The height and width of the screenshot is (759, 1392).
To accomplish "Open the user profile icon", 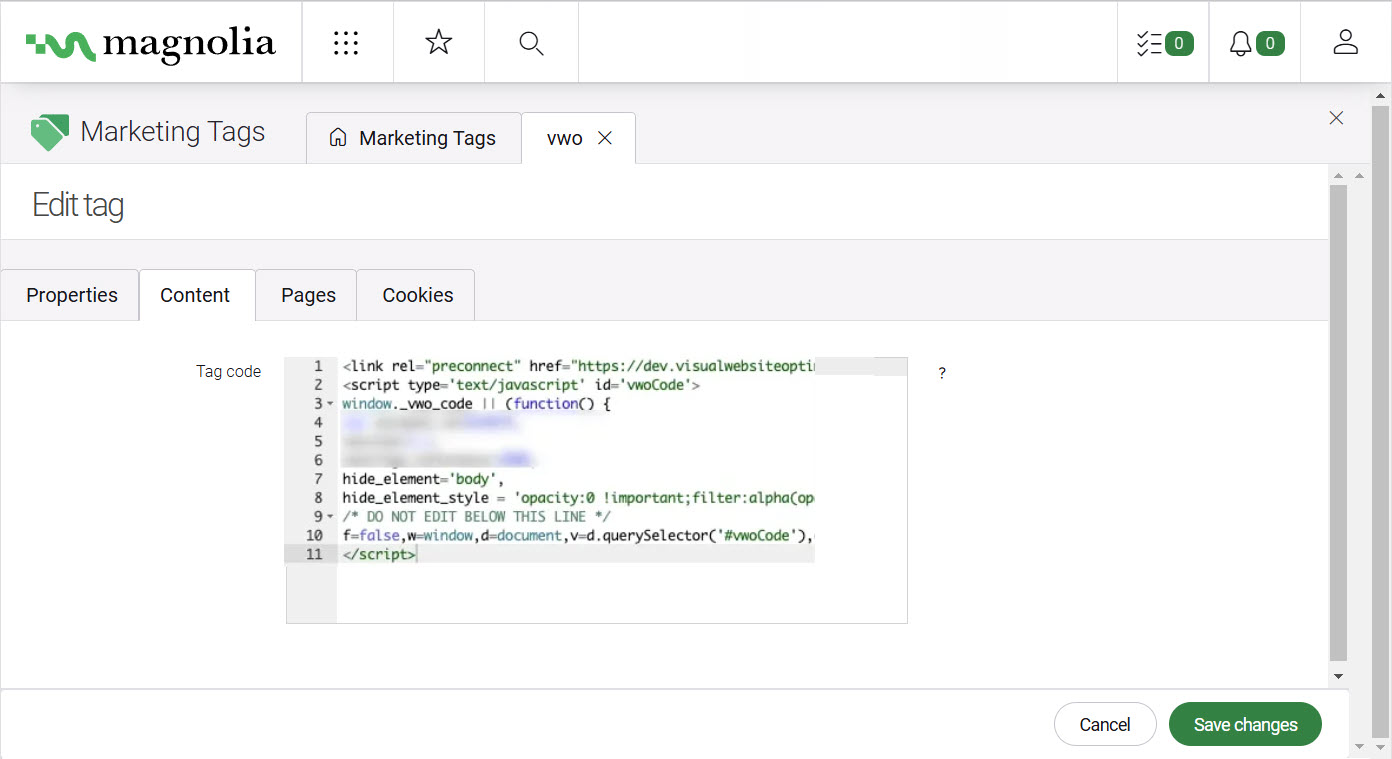I will pyautogui.click(x=1345, y=43).
